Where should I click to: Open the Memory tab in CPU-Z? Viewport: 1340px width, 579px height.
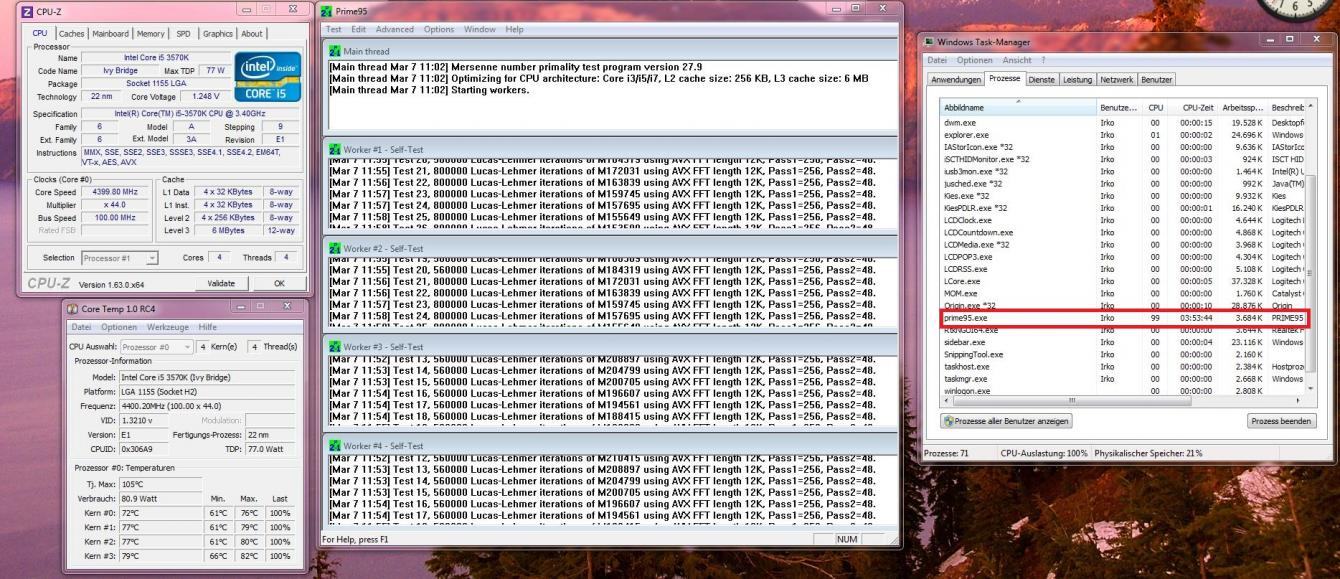point(151,34)
